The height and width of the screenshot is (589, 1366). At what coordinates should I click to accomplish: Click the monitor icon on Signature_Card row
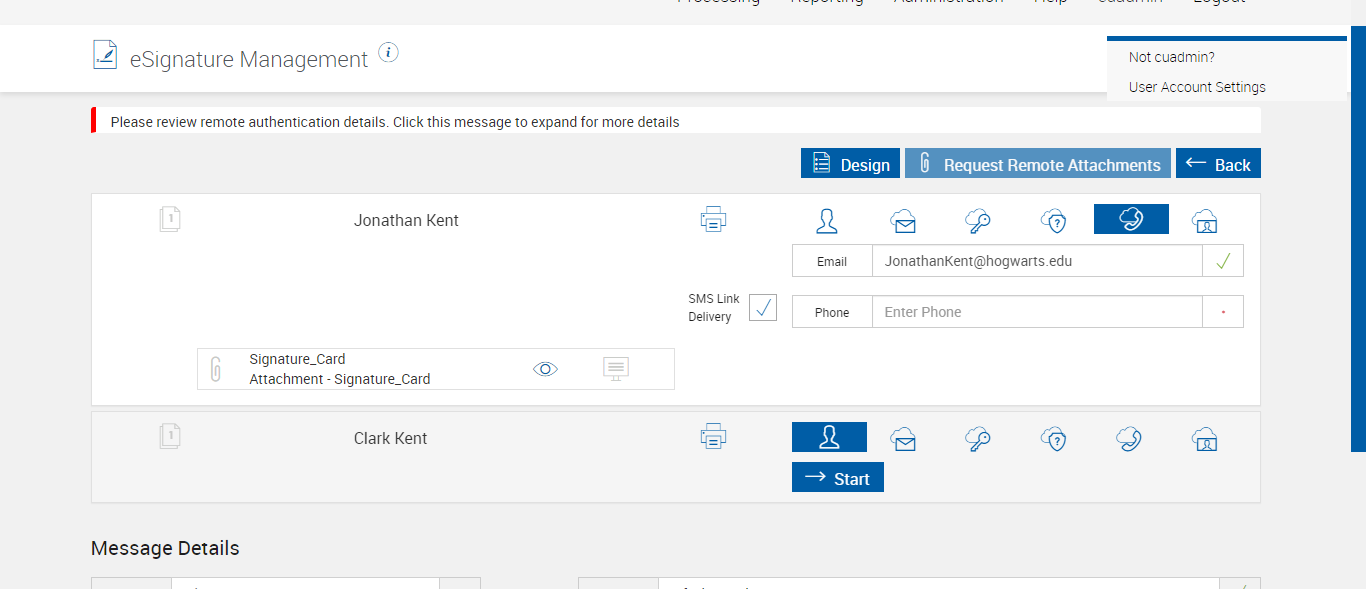click(616, 369)
